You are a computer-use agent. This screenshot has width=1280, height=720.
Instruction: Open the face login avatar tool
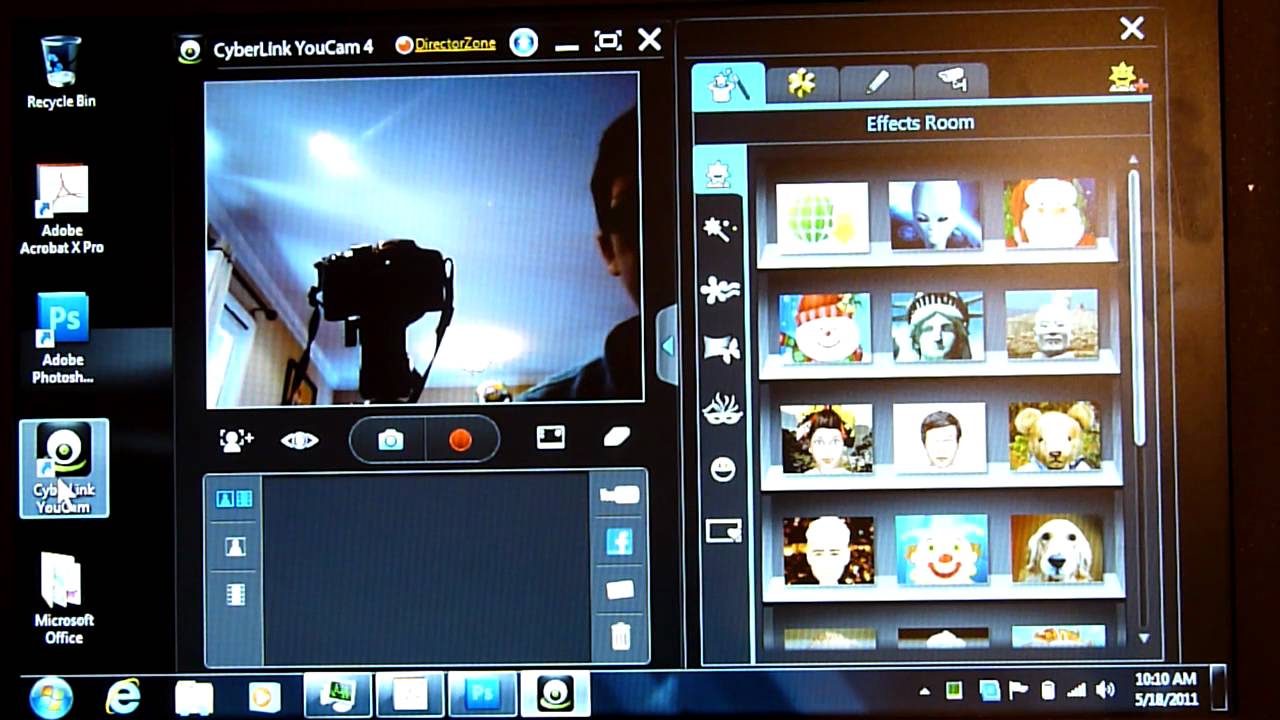pos(236,440)
